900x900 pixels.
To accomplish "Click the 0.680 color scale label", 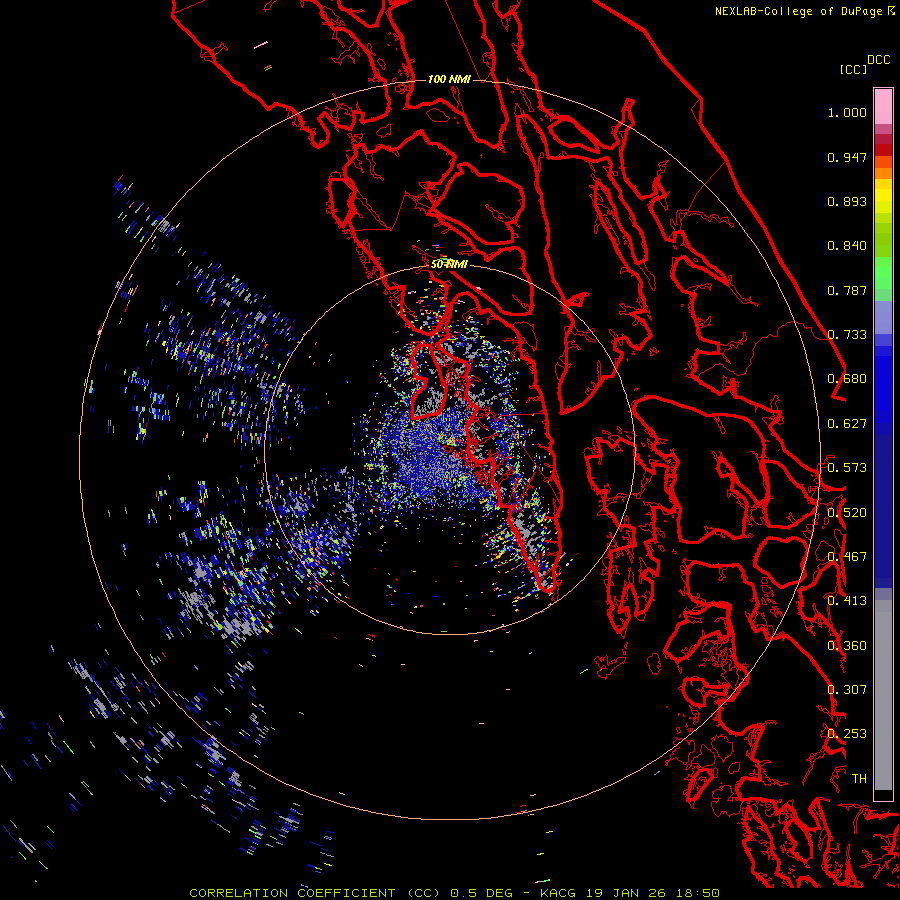I will pos(847,379).
